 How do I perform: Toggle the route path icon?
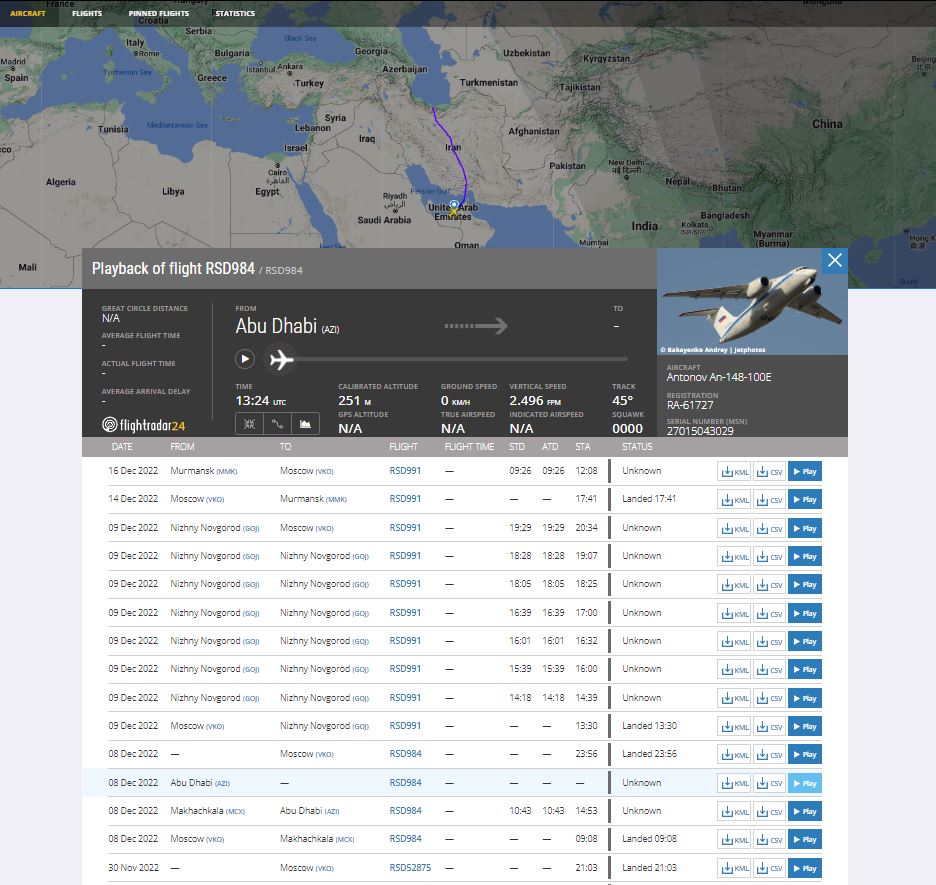pos(277,424)
